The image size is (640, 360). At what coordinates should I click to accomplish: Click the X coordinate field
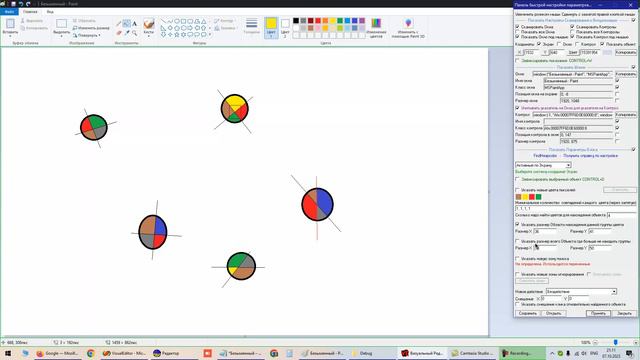[531, 53]
